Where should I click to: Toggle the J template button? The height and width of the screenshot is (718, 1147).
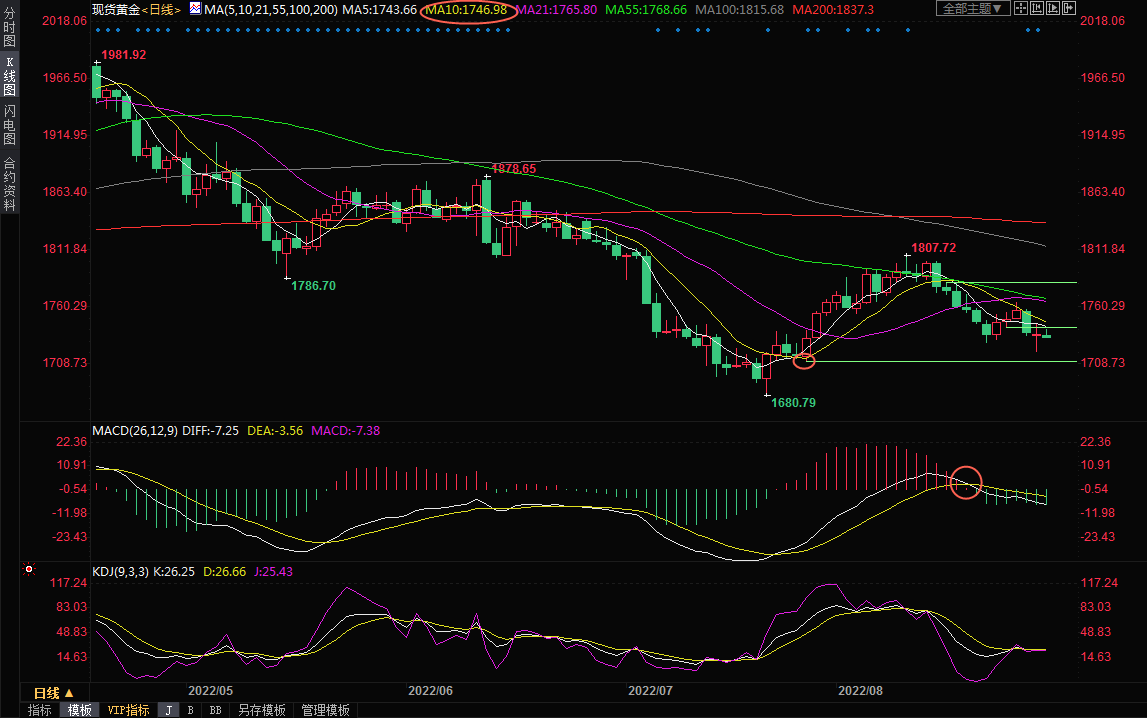click(168, 710)
